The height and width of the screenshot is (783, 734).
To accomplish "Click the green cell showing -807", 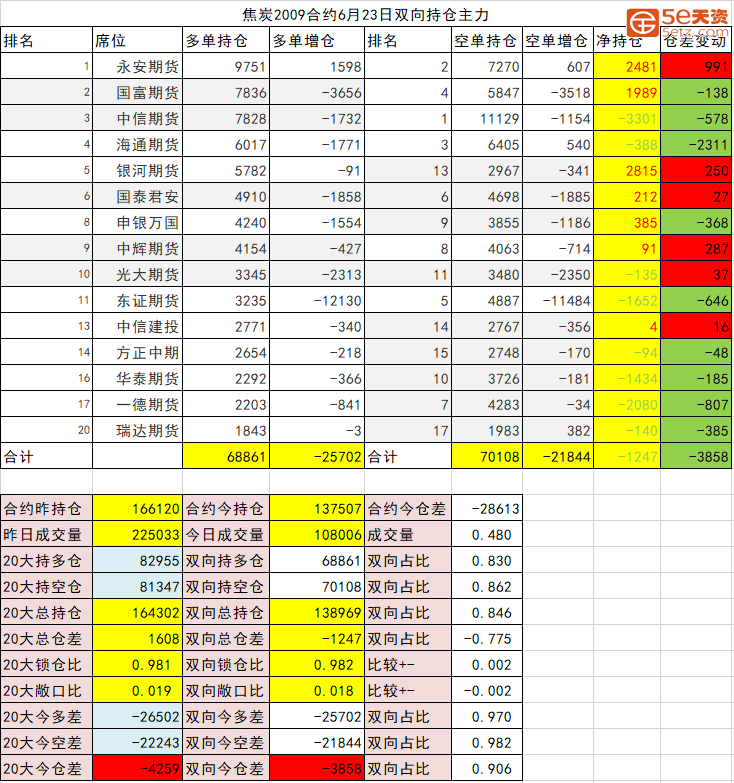I will click(x=696, y=403).
